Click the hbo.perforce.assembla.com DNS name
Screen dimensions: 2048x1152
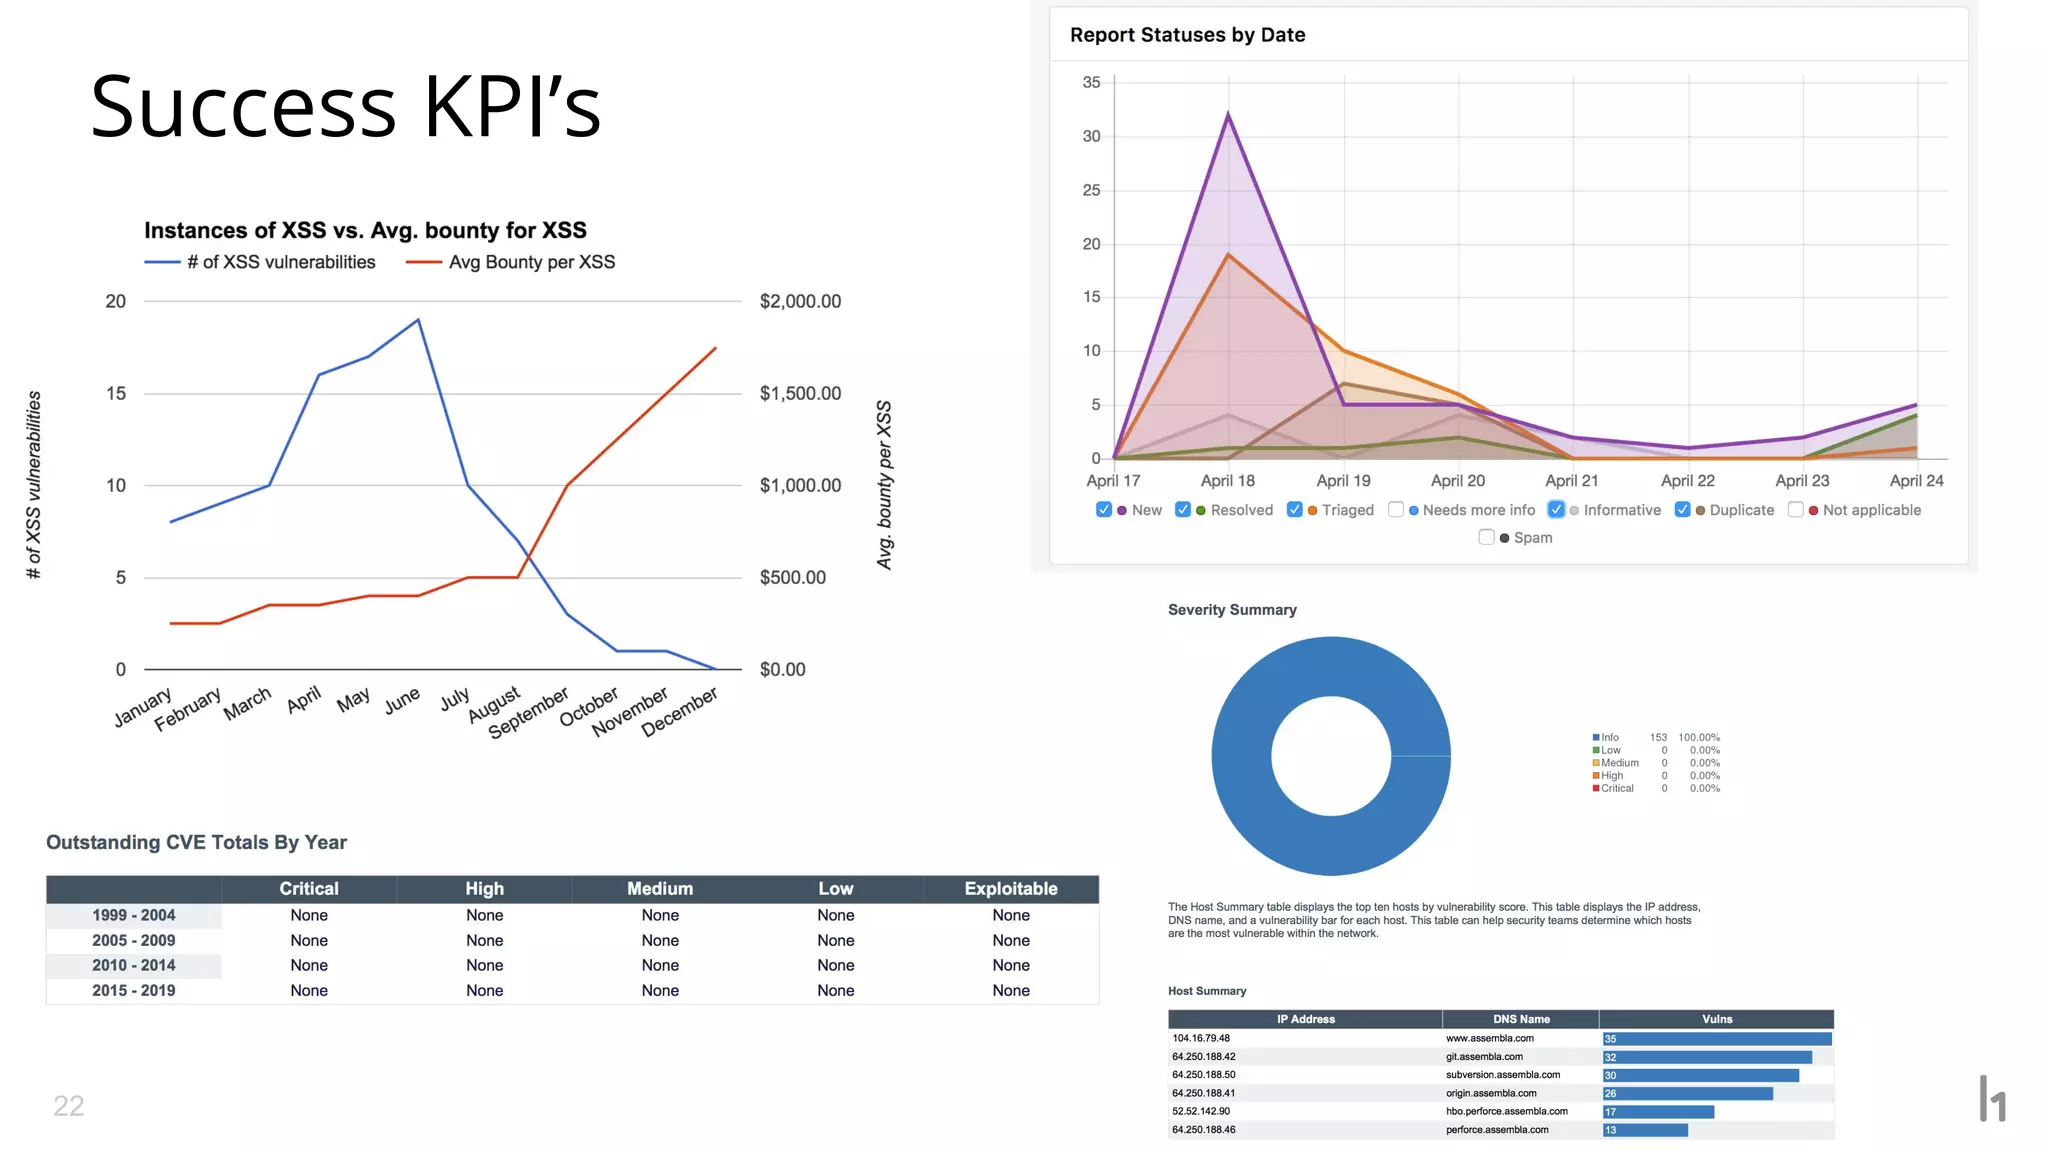click(x=1507, y=1112)
